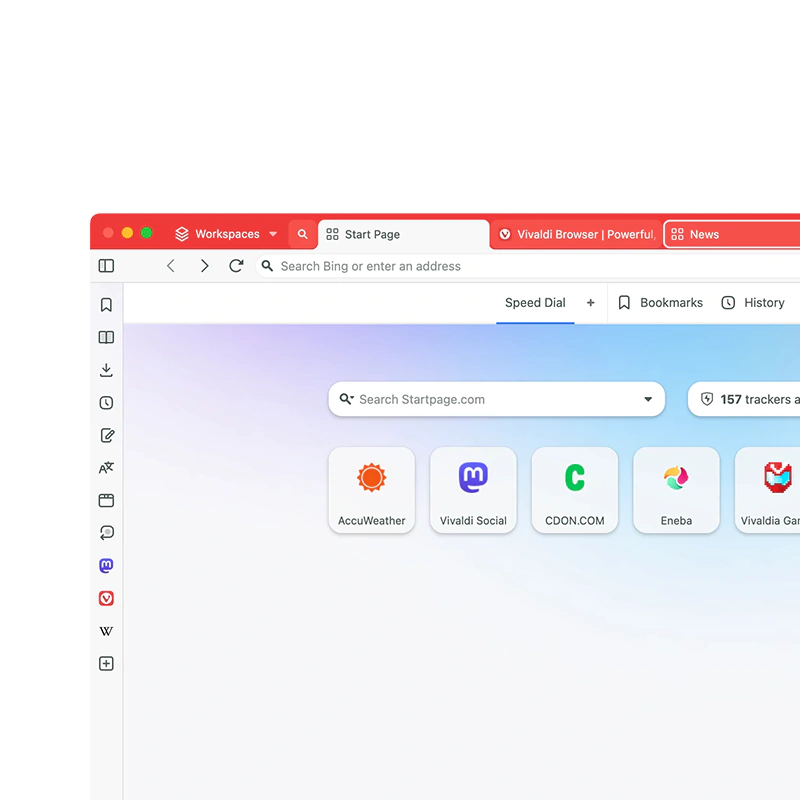
Task: Go back to previous page
Action: point(171,266)
